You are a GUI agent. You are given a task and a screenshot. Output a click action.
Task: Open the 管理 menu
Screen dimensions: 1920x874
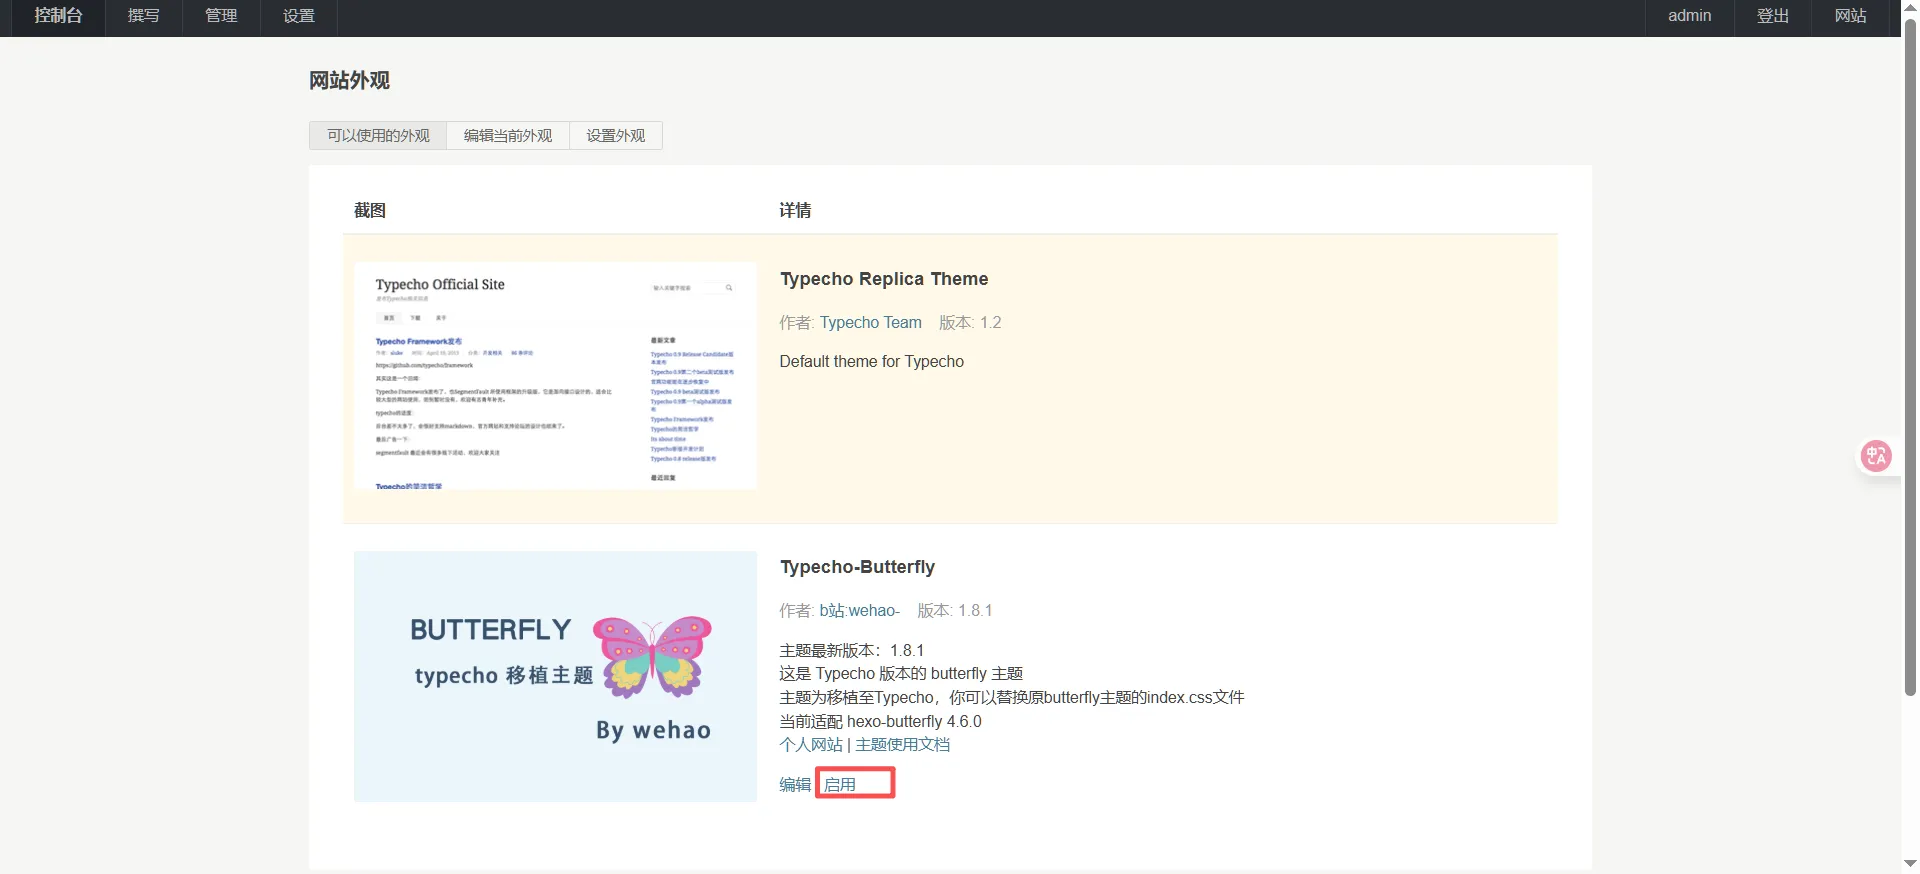[x=221, y=16]
